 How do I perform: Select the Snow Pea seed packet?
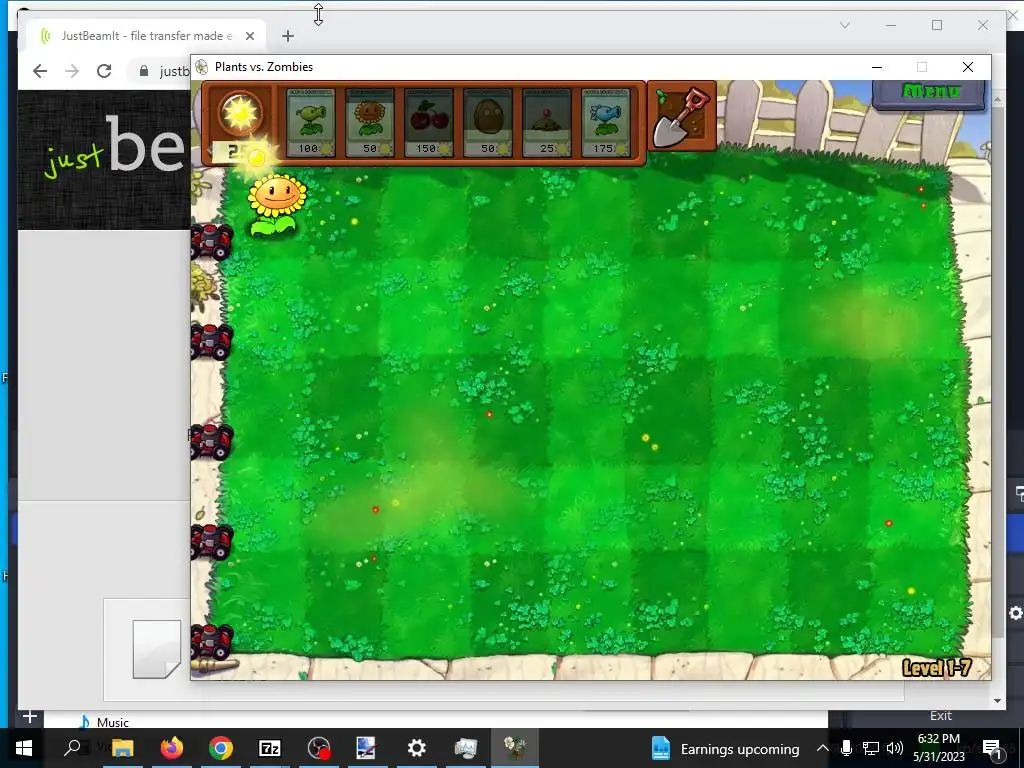605,123
